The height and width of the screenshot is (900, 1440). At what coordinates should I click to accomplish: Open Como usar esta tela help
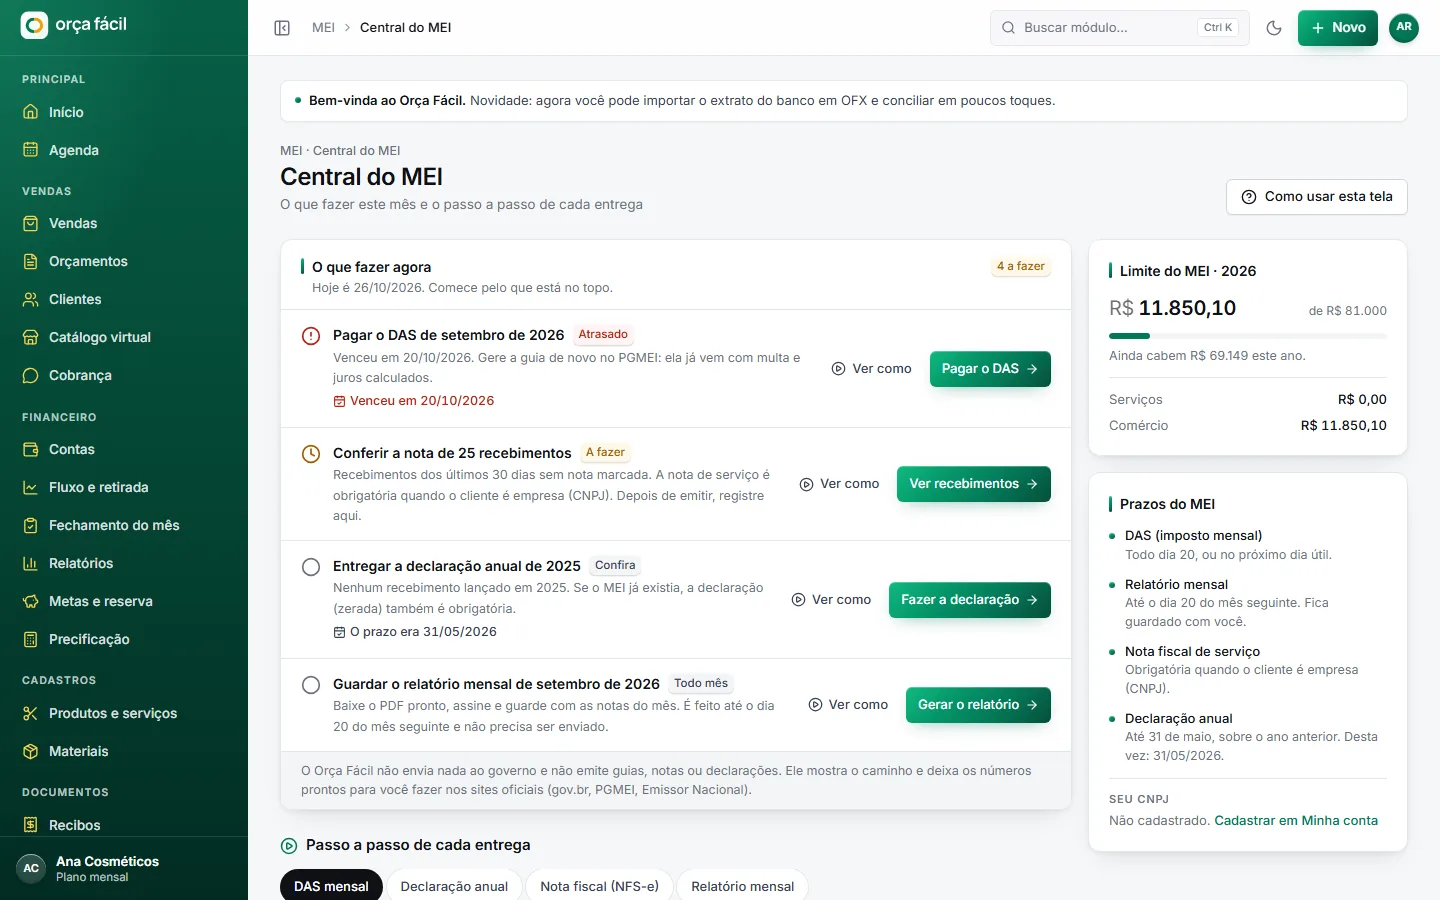[x=1317, y=197]
